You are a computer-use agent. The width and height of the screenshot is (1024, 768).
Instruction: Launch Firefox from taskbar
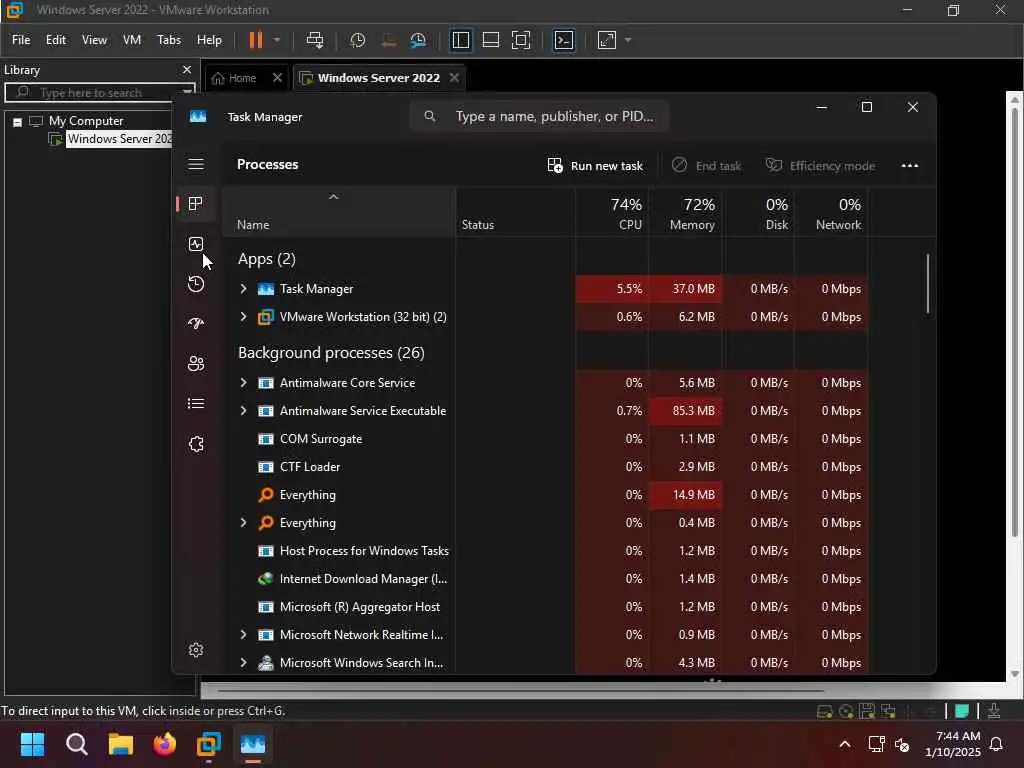click(165, 744)
